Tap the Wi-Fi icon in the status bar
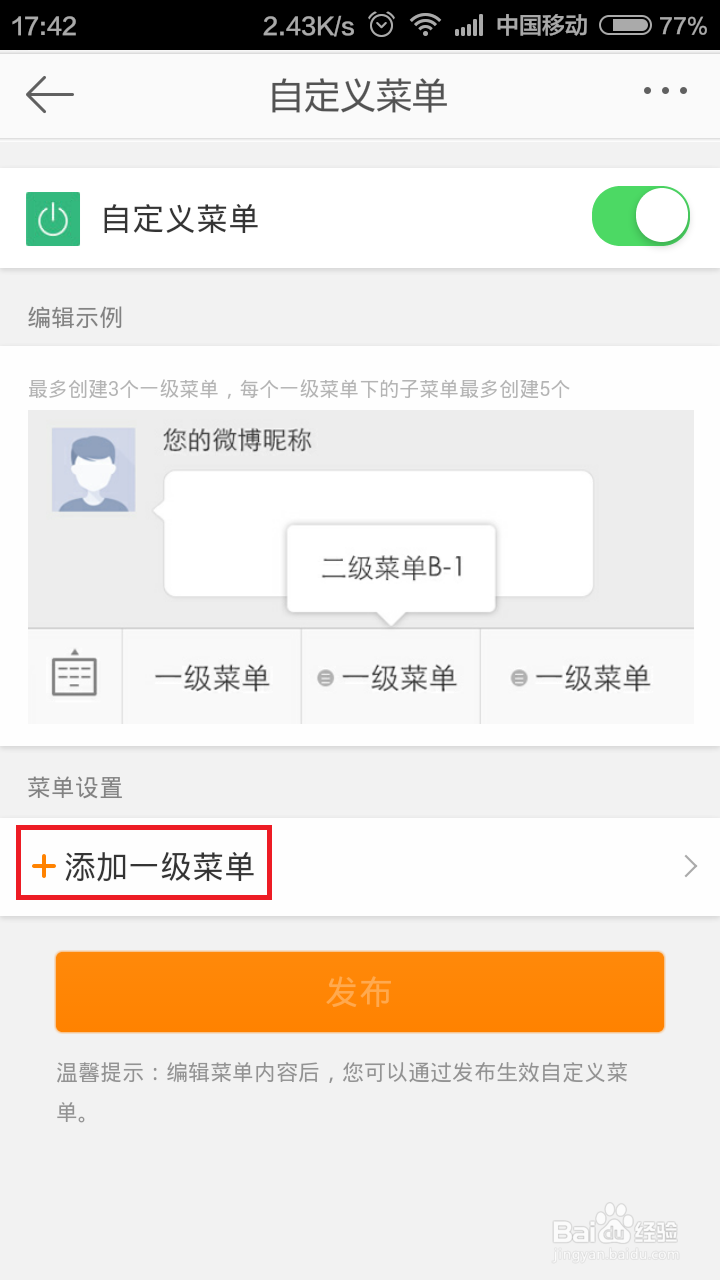The width and height of the screenshot is (720, 1280). [x=426, y=25]
